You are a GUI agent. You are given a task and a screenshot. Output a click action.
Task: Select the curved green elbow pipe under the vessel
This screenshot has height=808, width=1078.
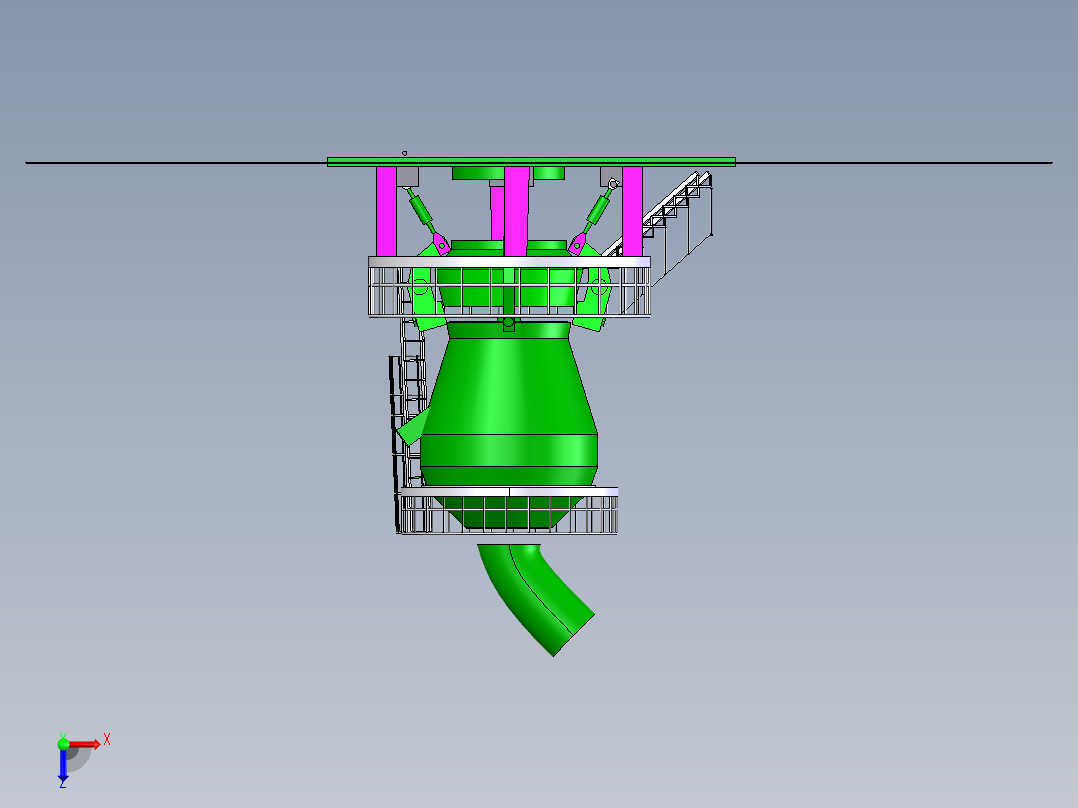(536, 598)
